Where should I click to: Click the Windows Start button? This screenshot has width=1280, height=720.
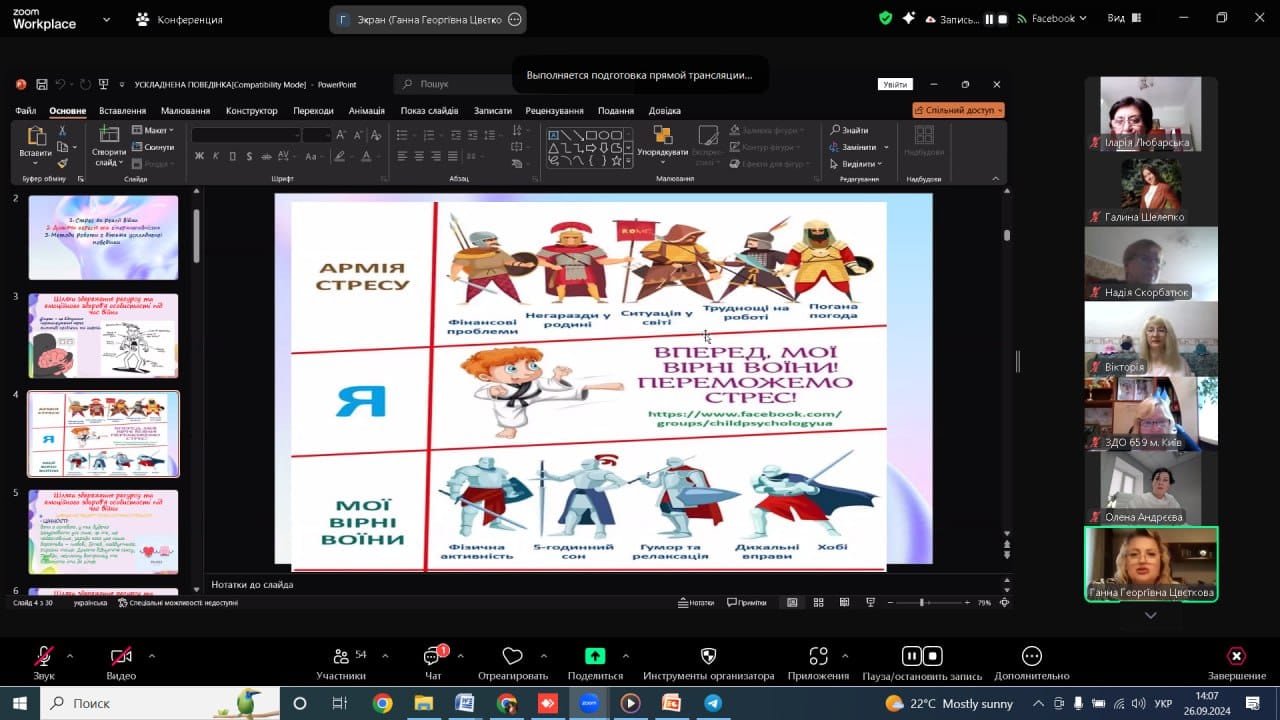(20, 703)
